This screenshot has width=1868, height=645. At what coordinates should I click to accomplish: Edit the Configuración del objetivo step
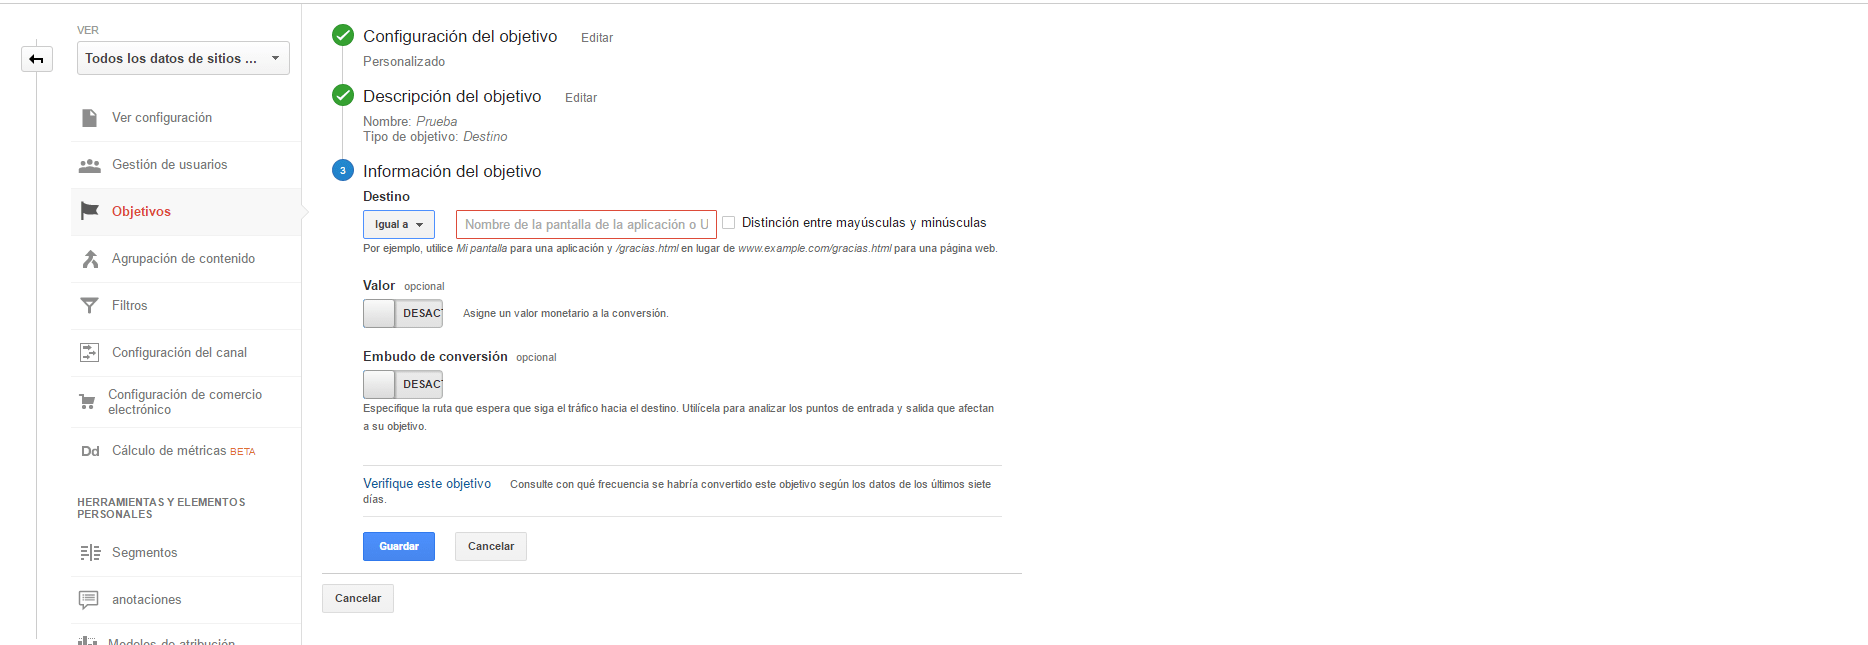tap(597, 38)
